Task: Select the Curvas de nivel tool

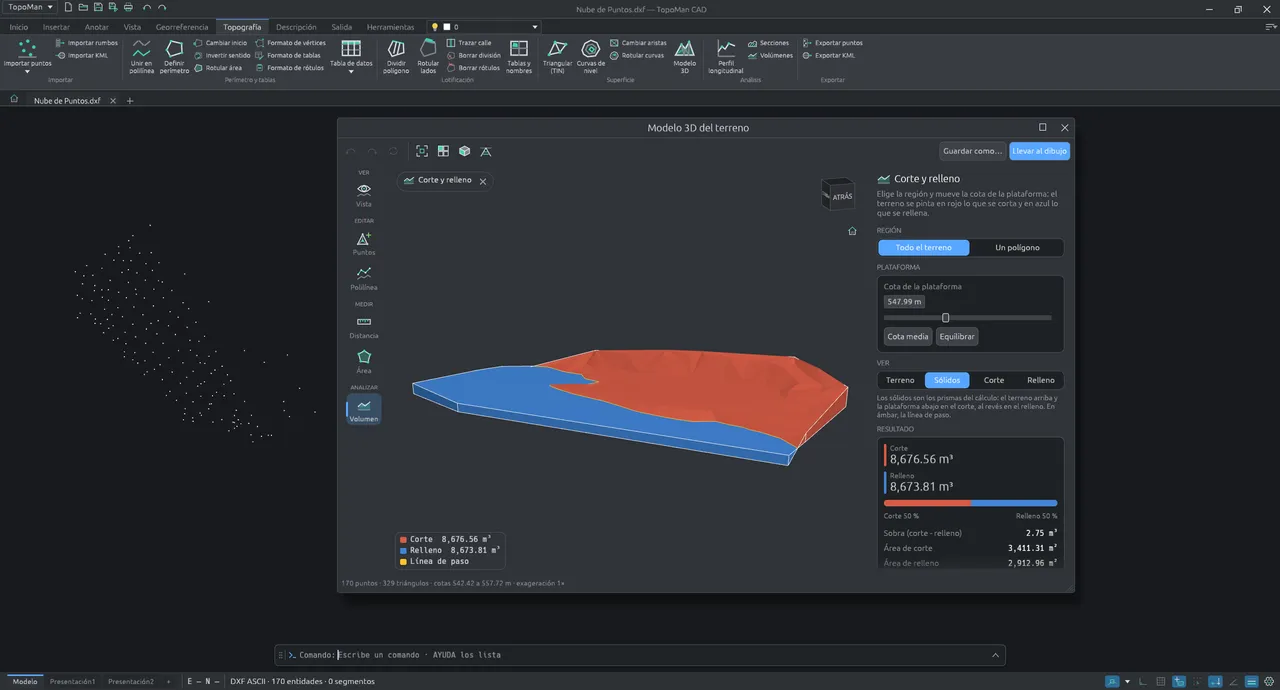Action: (x=591, y=57)
